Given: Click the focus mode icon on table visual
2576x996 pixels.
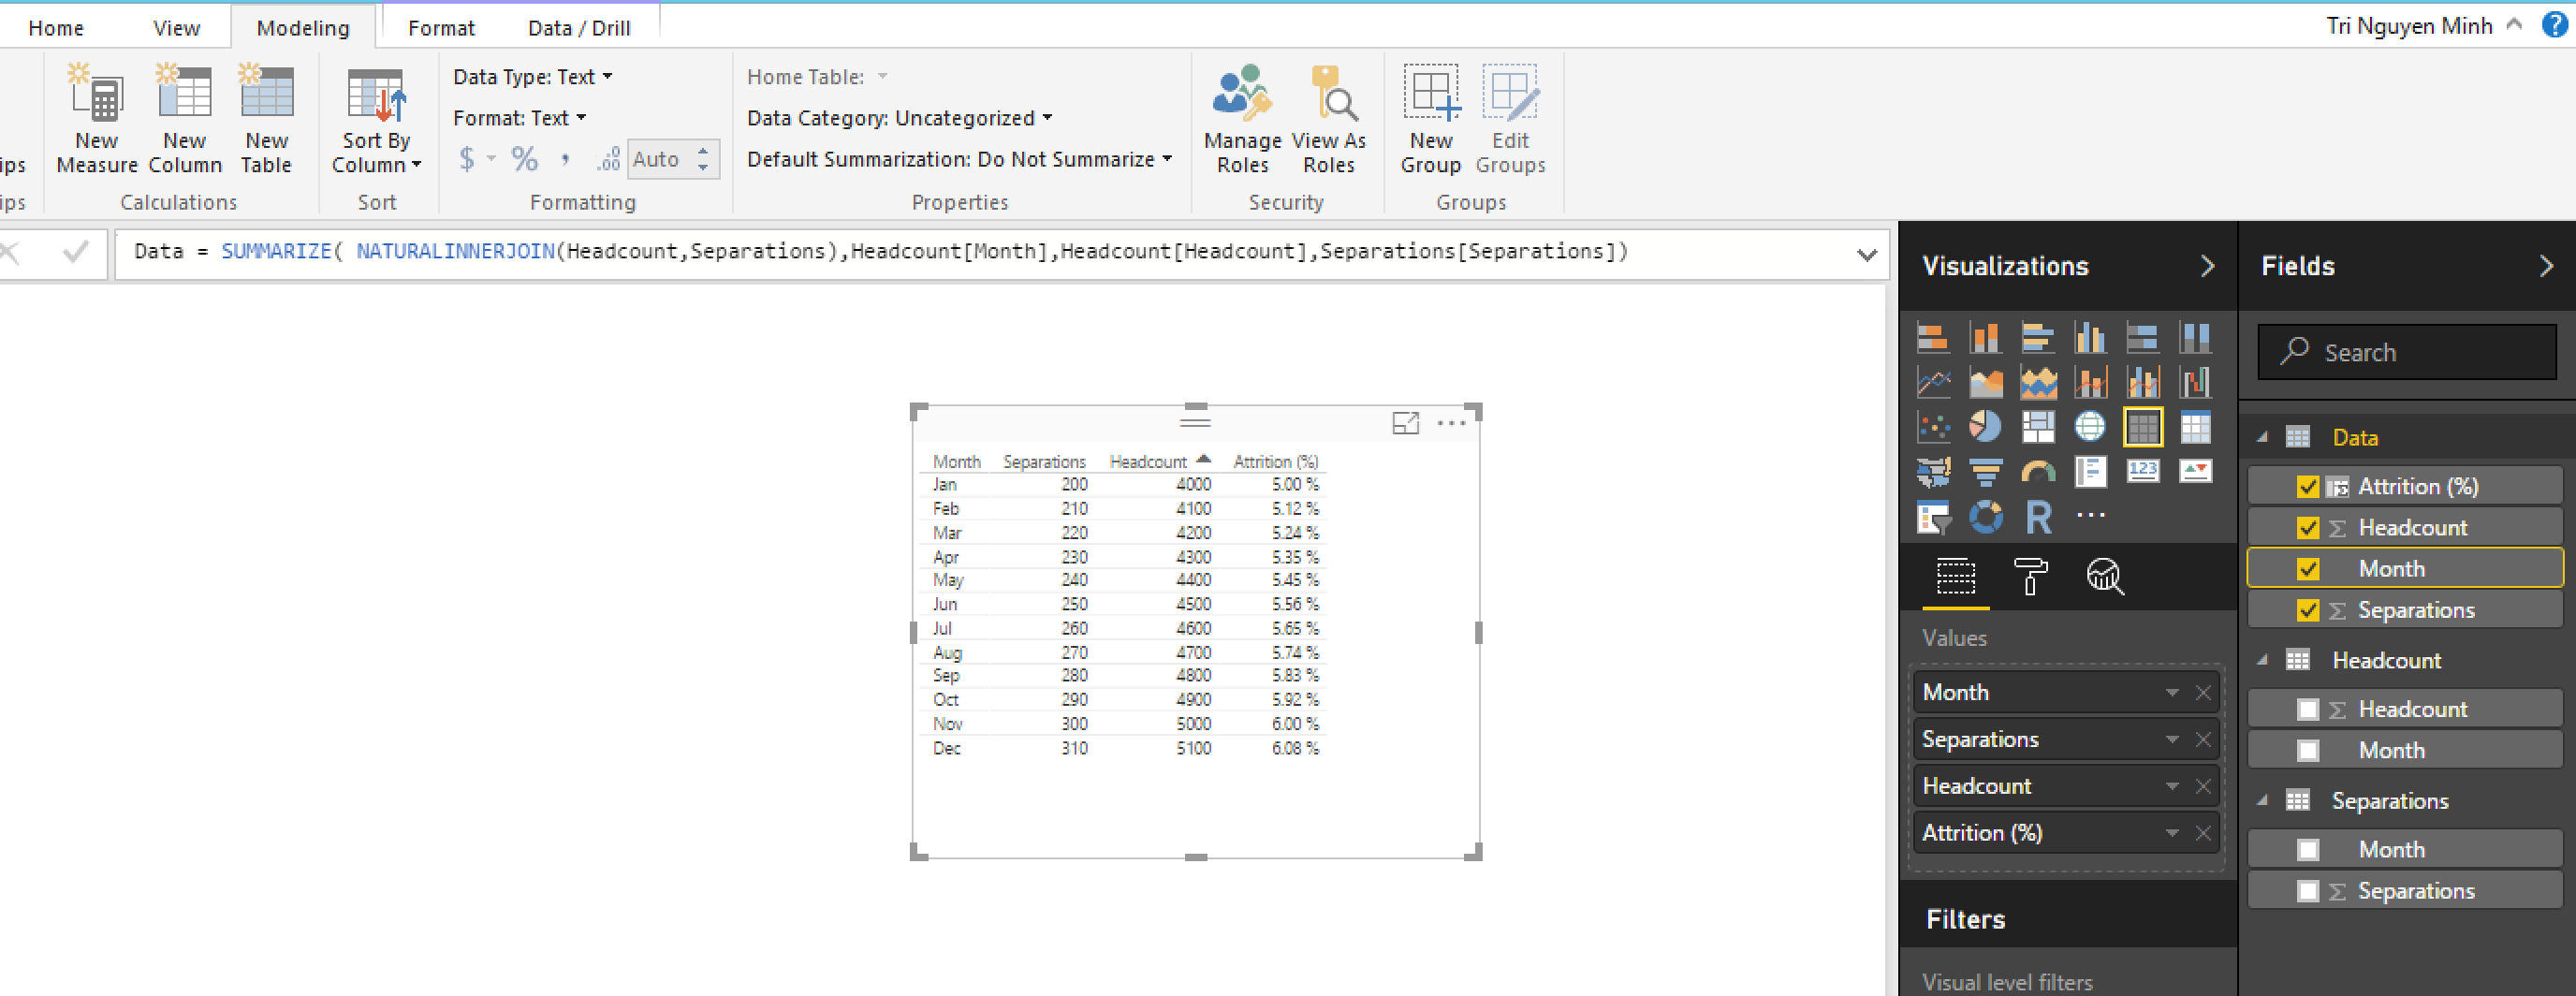Looking at the screenshot, I should 1405,423.
